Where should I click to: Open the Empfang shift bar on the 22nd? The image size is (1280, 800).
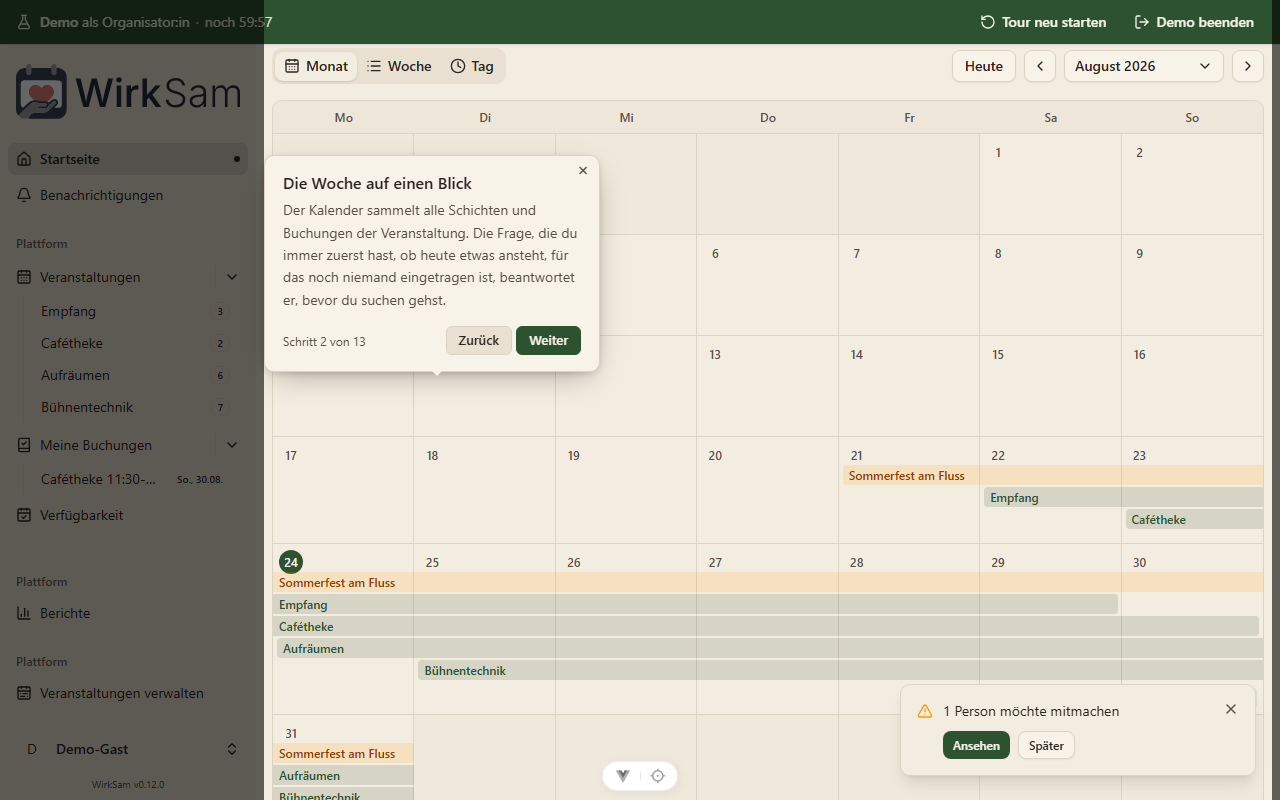click(1124, 498)
